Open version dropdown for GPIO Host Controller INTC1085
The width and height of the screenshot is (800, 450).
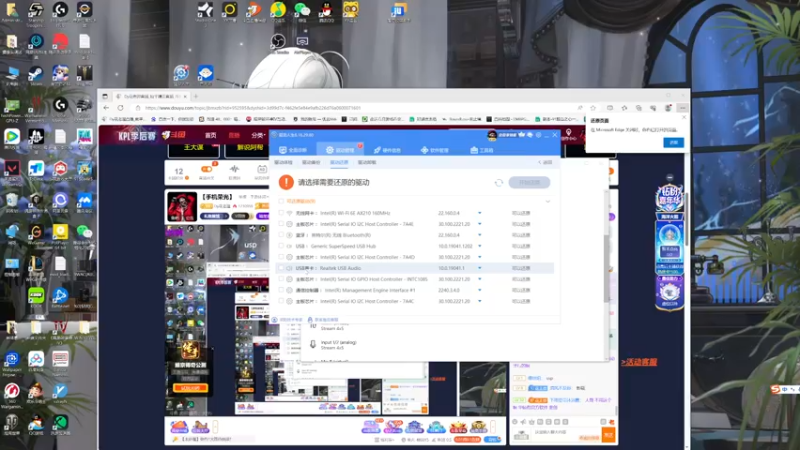point(480,280)
